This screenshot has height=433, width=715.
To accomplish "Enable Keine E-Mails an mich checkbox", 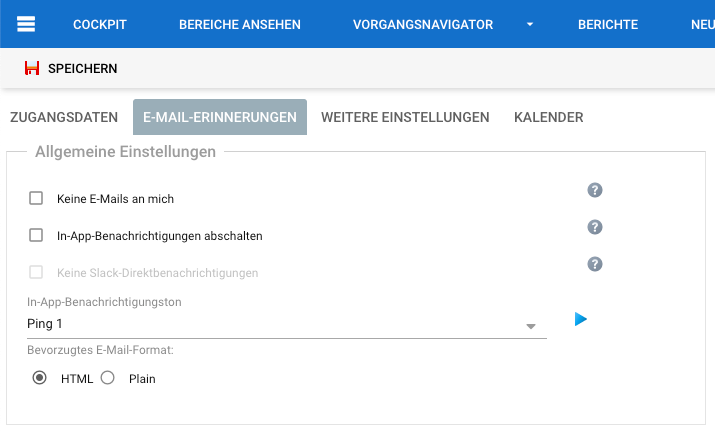I will point(36,199).
